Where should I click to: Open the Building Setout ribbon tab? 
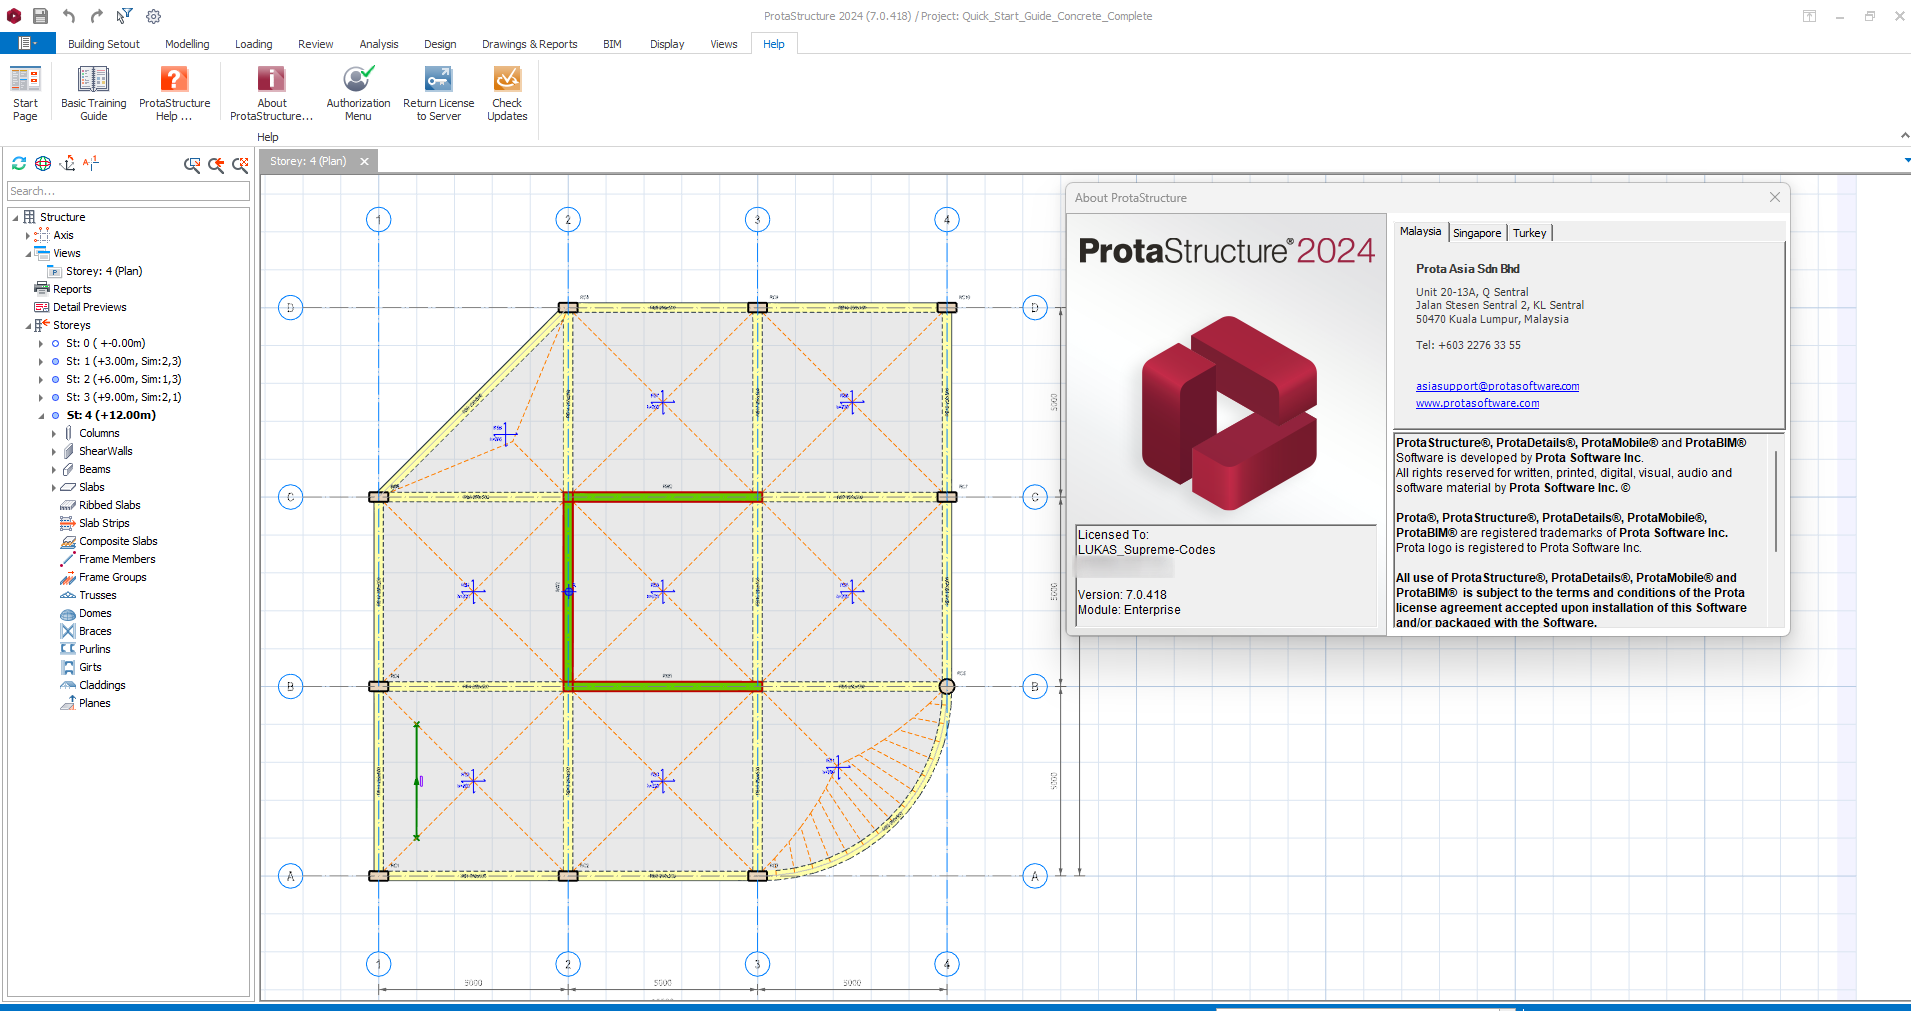(x=104, y=44)
